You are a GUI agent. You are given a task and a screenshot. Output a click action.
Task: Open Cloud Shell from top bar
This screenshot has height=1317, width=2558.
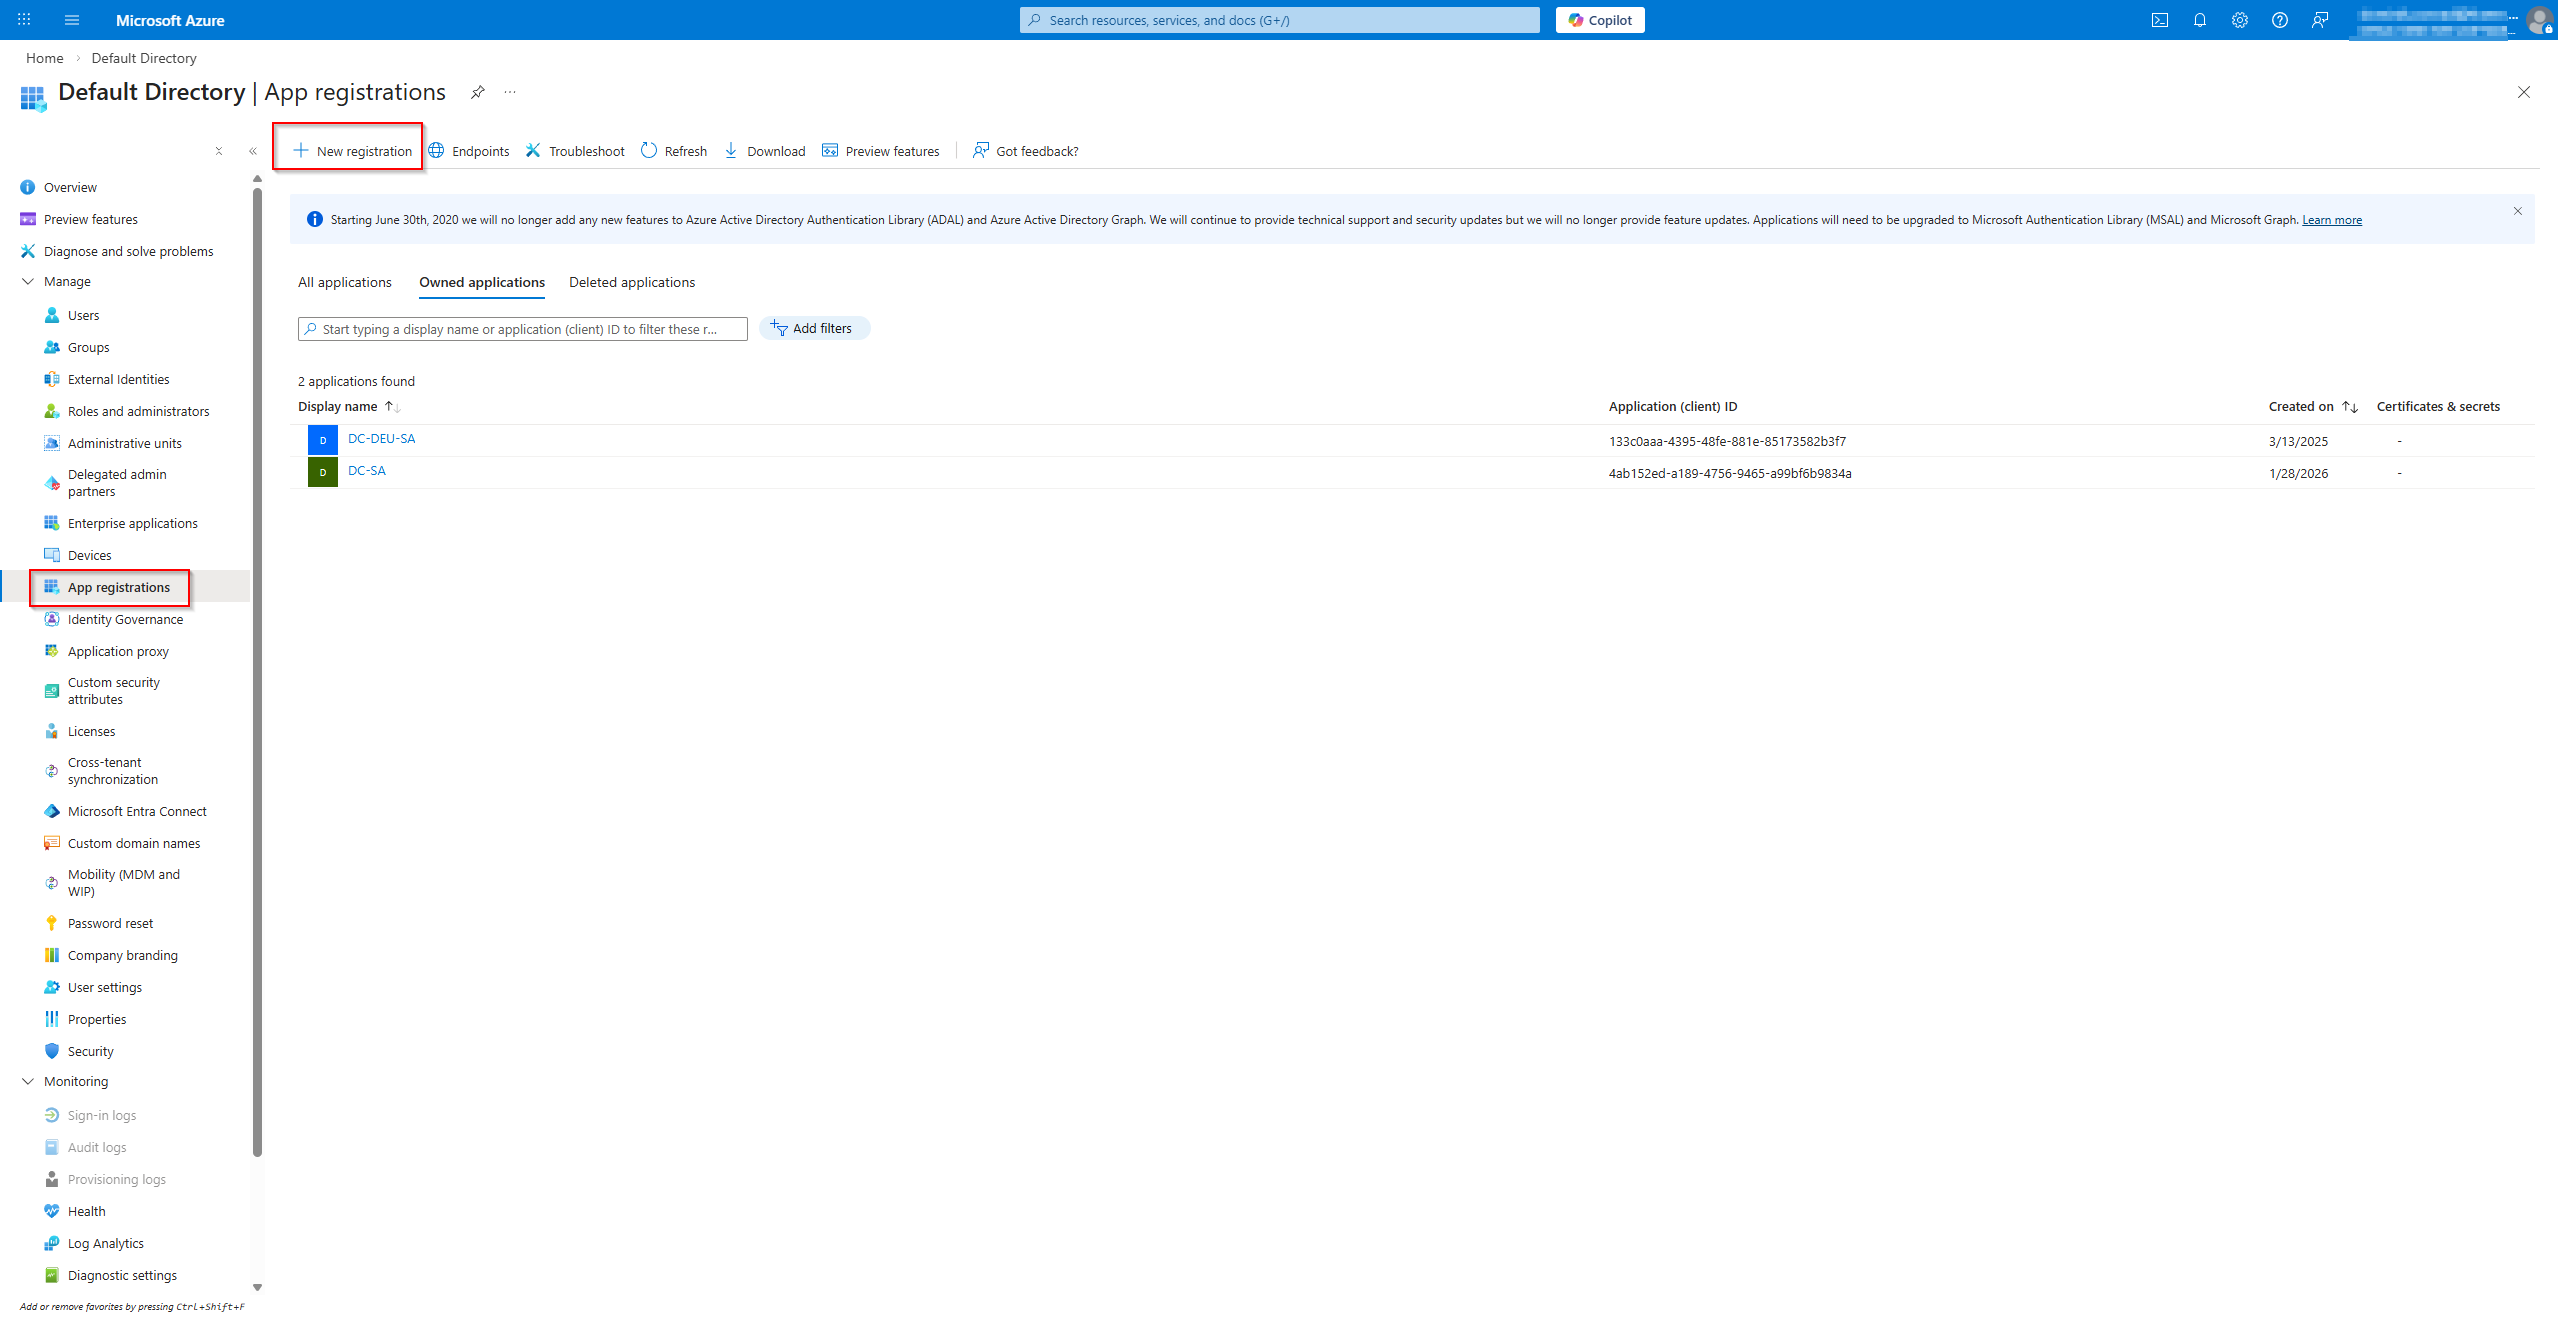(x=2159, y=20)
